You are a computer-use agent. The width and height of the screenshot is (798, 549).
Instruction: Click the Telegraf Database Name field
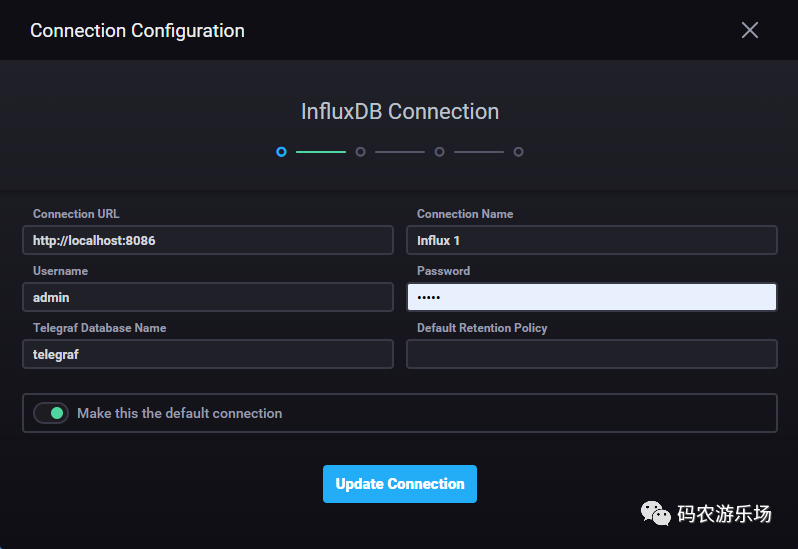pyautogui.click(x=208, y=354)
